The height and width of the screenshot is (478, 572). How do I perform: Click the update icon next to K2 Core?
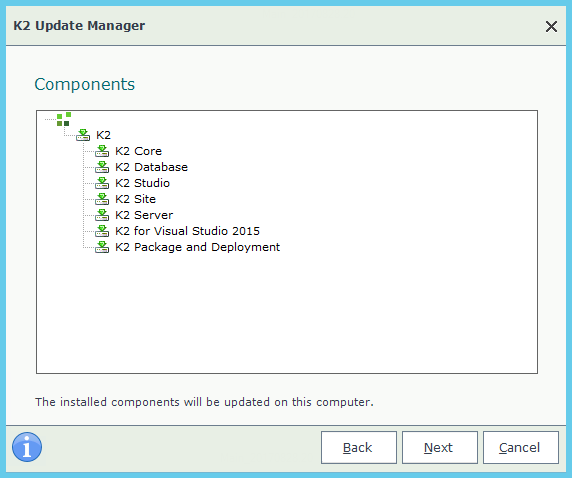coord(102,151)
